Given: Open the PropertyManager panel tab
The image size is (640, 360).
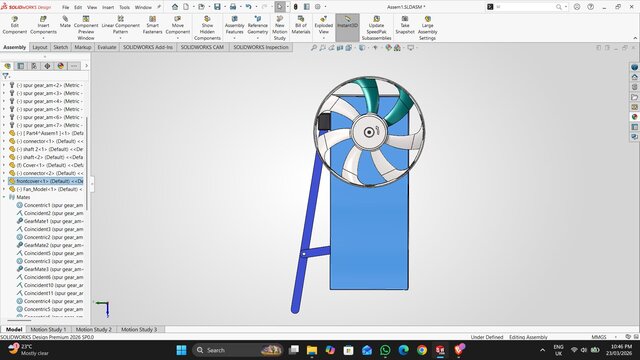Looking at the screenshot, I should tap(21, 66).
